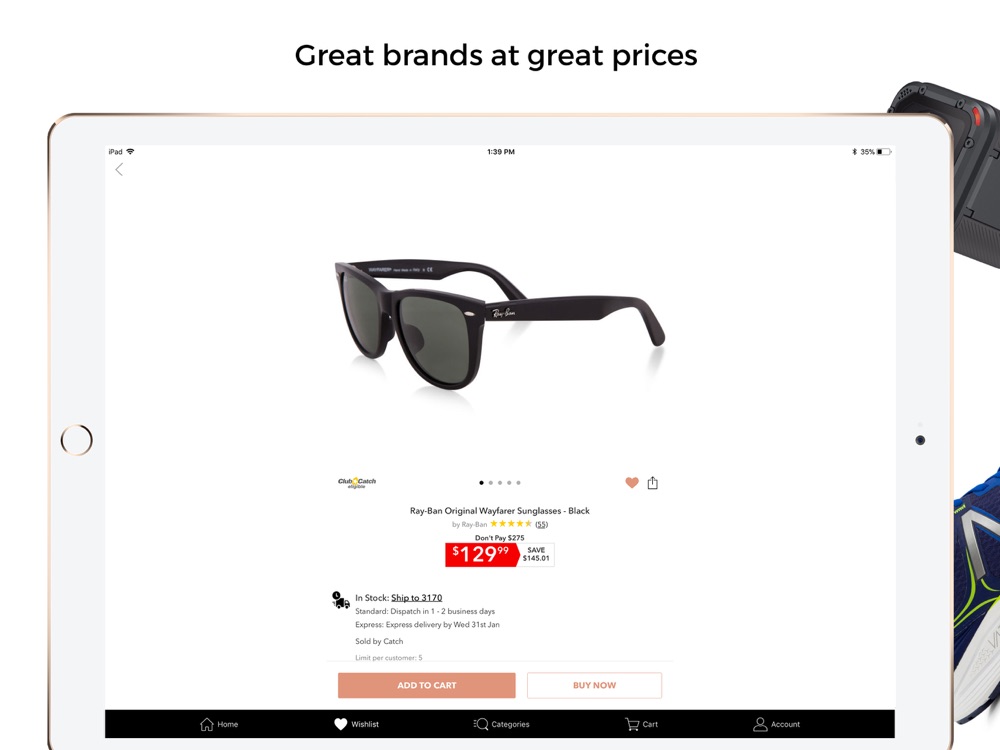Toggle the heart favorite icon
Image resolution: width=1000 pixels, height=750 pixels.
pyautogui.click(x=632, y=483)
